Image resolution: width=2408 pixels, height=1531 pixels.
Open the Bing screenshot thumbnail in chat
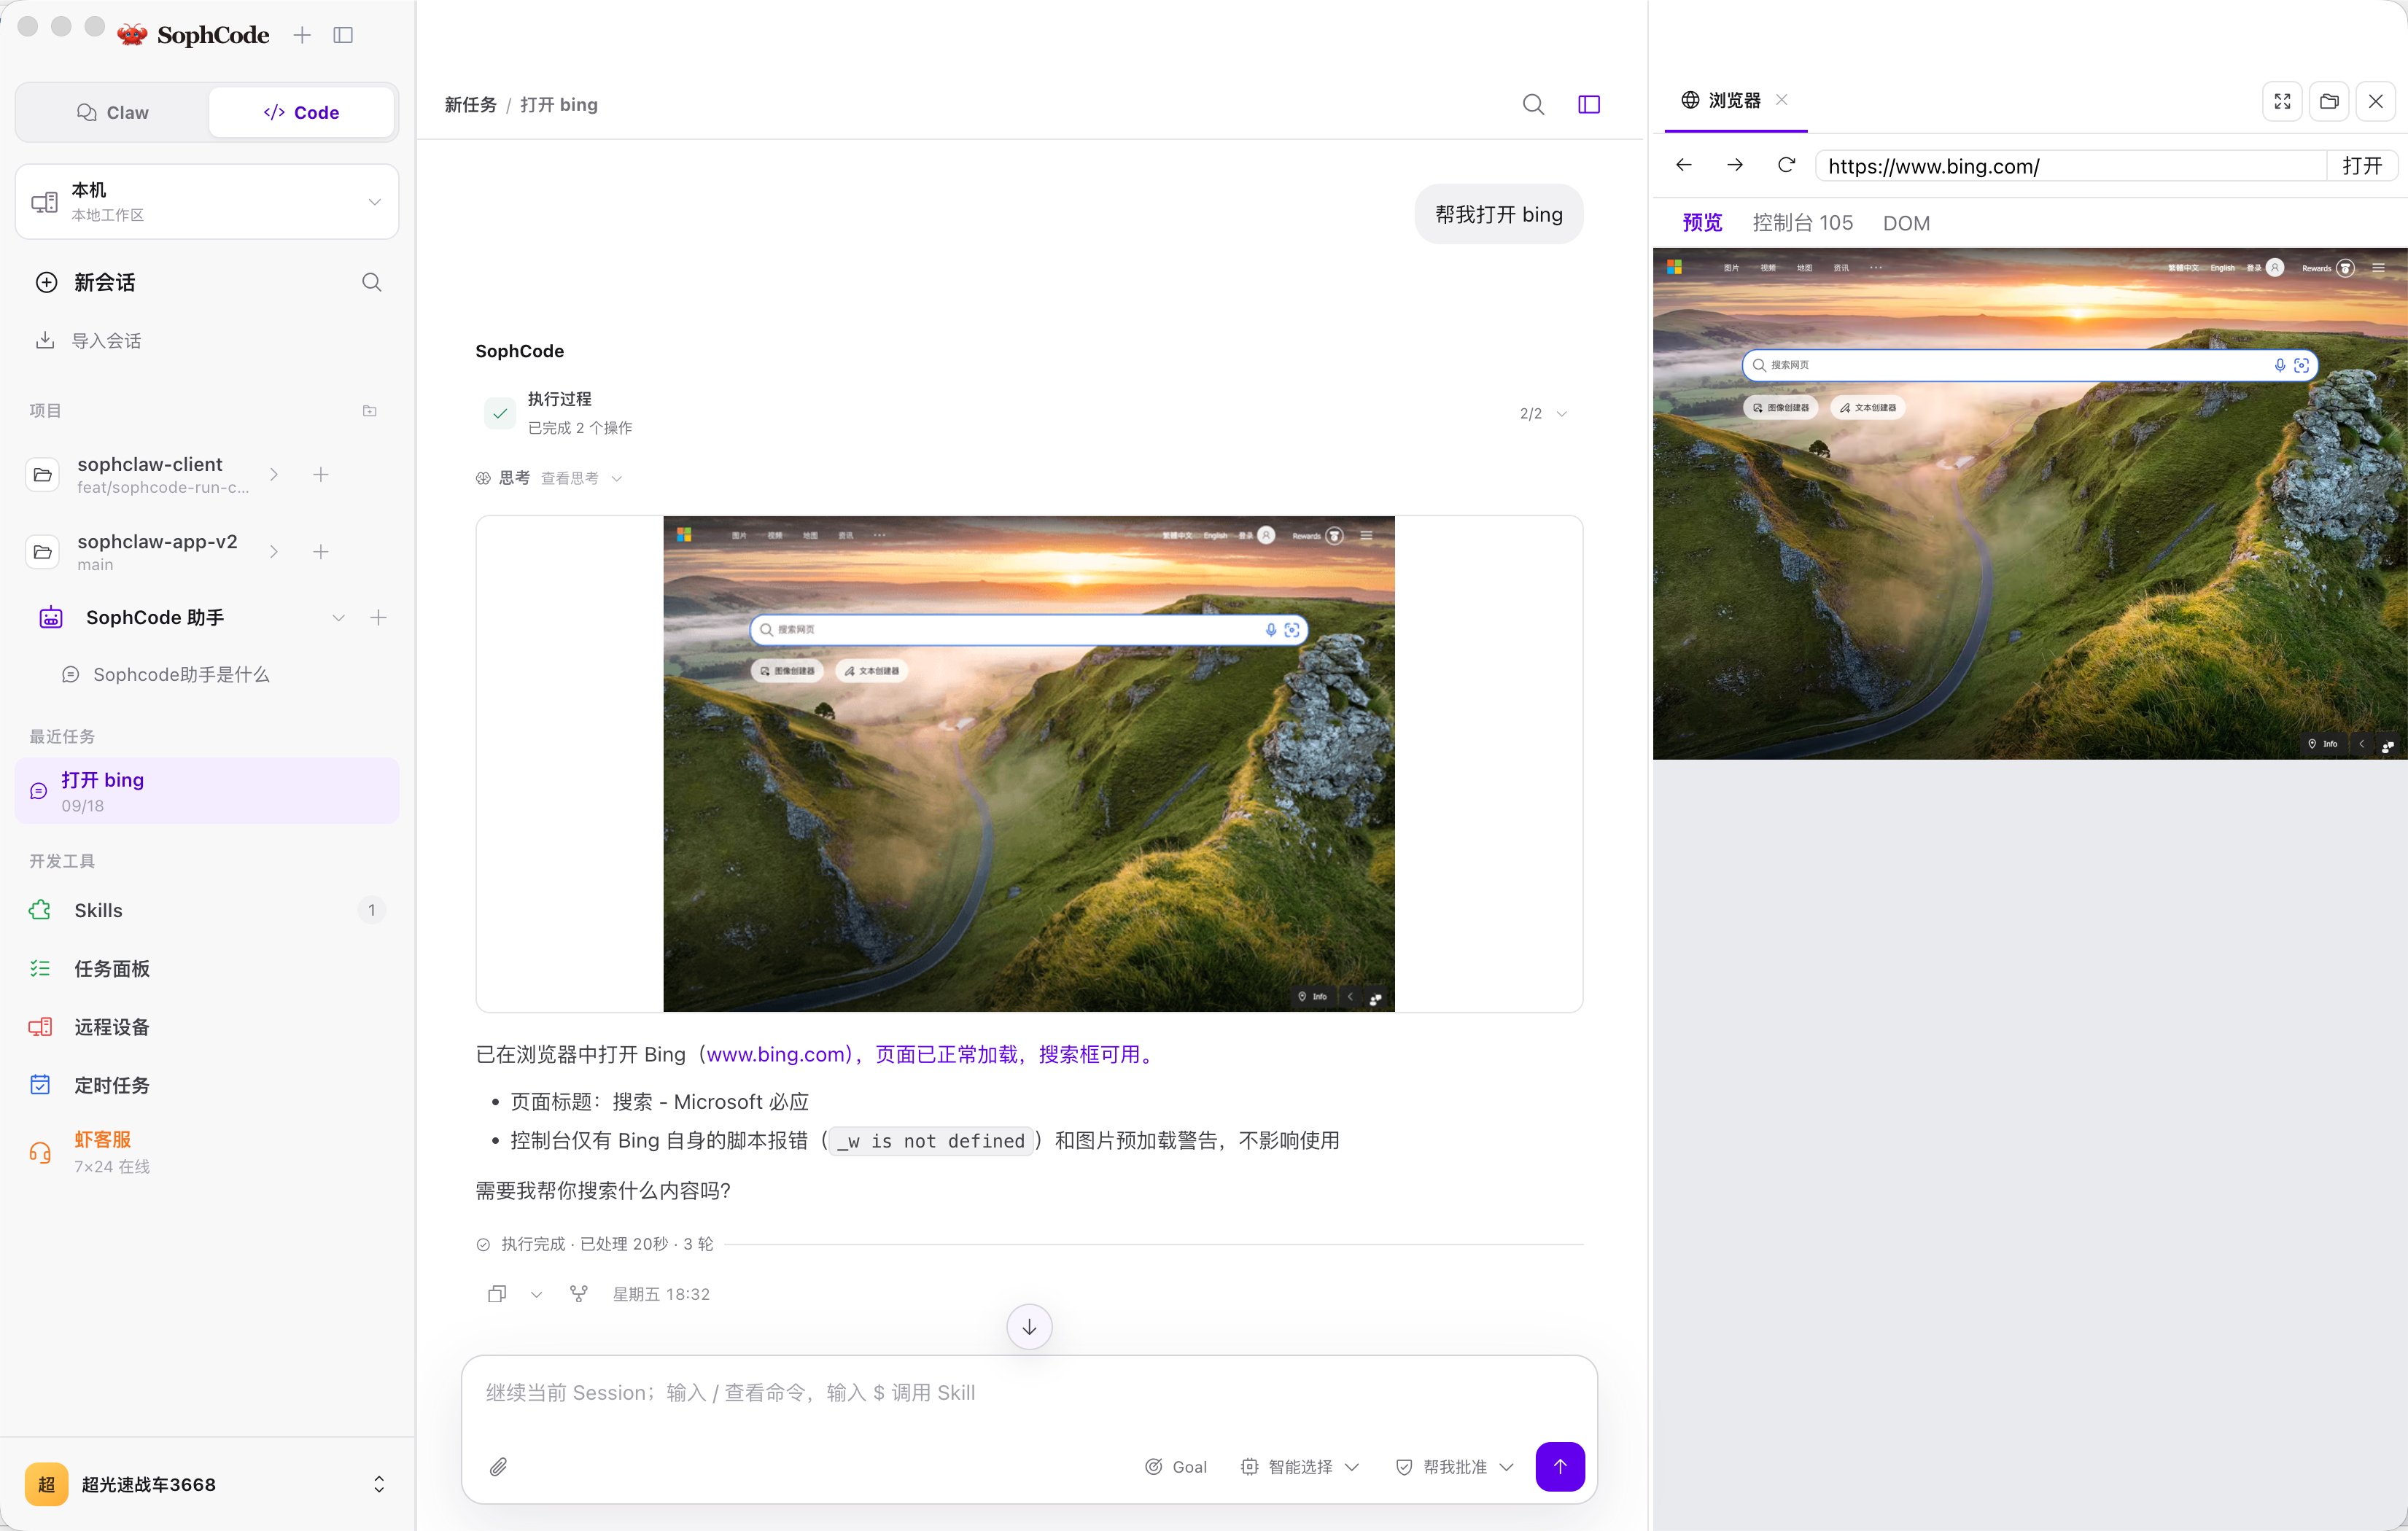[1029, 764]
